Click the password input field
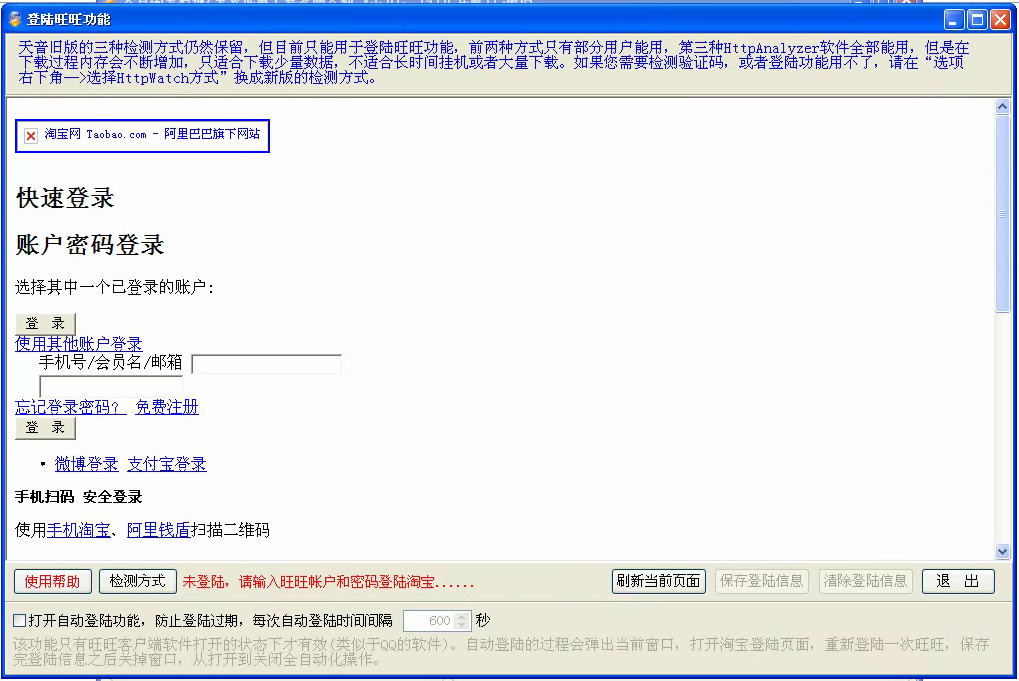This screenshot has width=1019, height=681. pyautogui.click(x=111, y=386)
